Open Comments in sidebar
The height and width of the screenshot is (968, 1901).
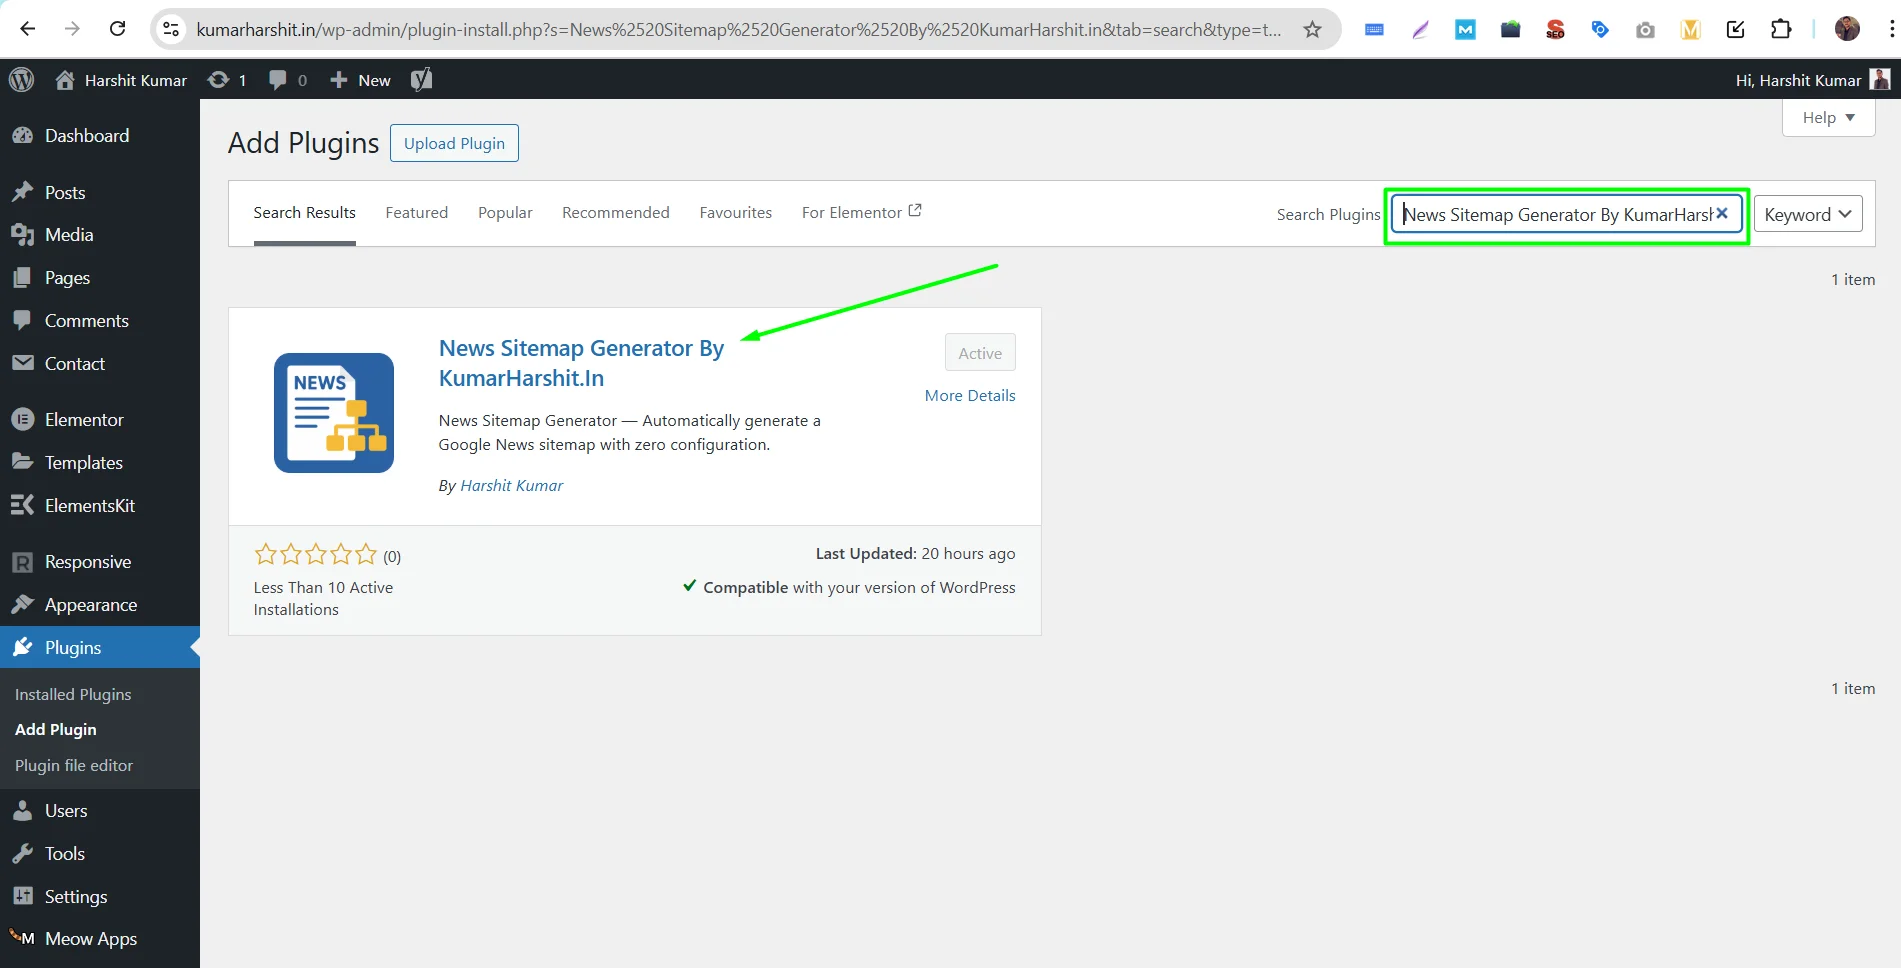point(100,321)
